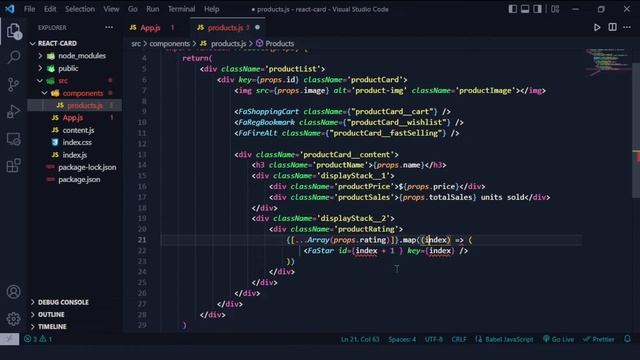
Task: Open the Run menu
Action: coord(153,9)
